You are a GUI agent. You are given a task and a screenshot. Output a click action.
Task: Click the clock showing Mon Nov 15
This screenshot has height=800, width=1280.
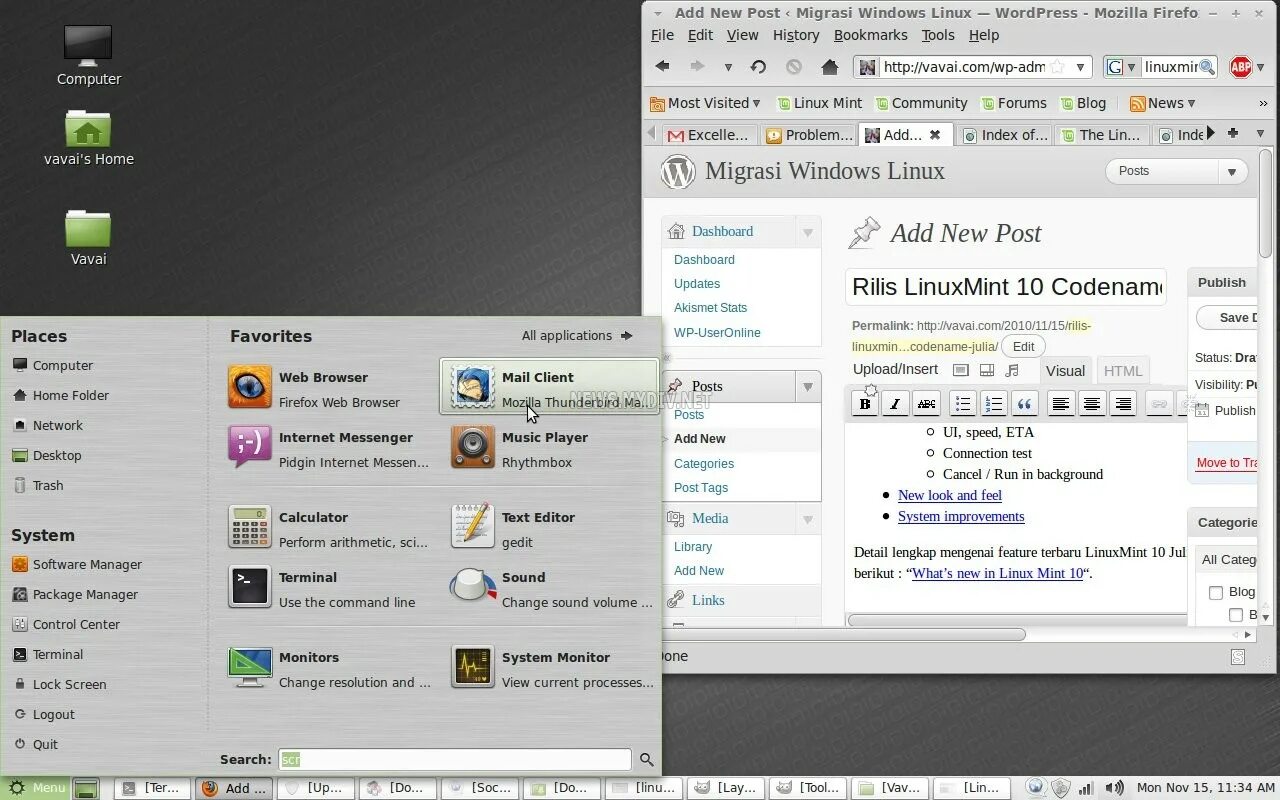click(1205, 788)
